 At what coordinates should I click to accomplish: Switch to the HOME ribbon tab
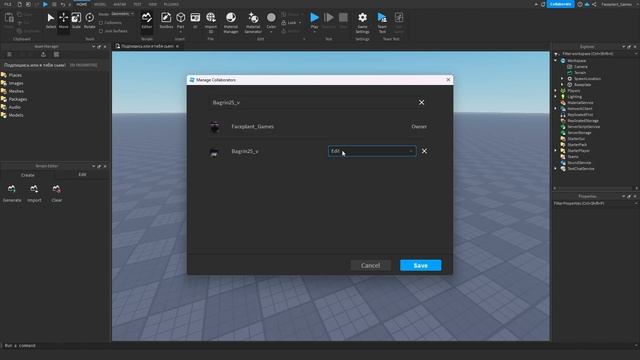point(82,4)
